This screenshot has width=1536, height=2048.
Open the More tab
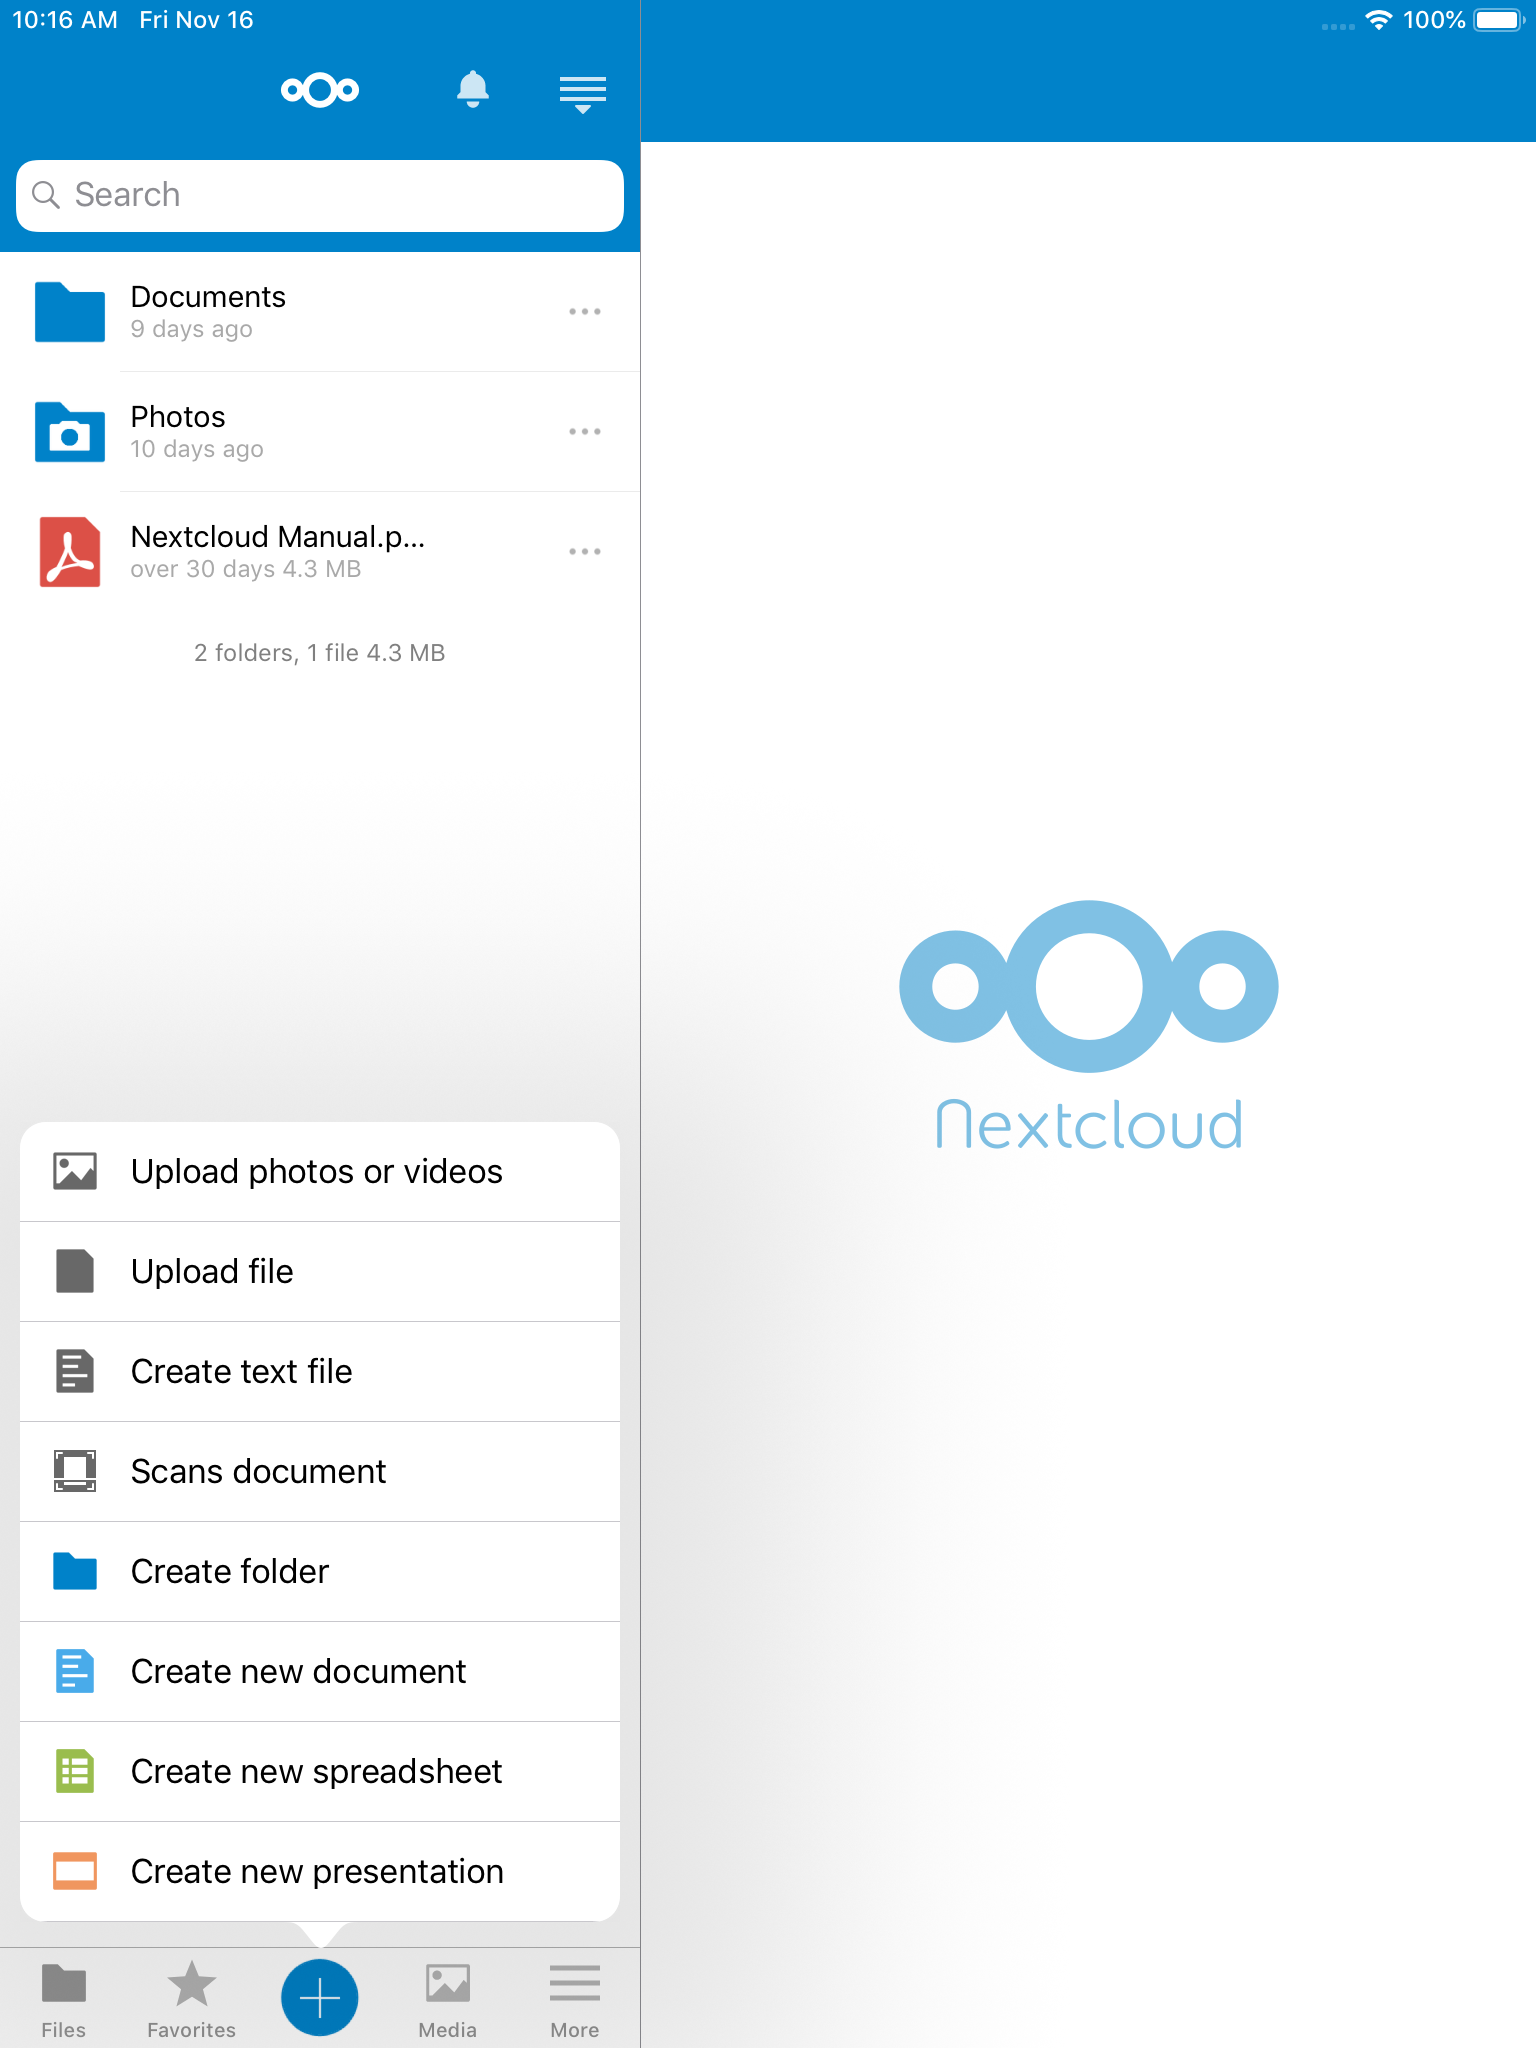tap(575, 2000)
